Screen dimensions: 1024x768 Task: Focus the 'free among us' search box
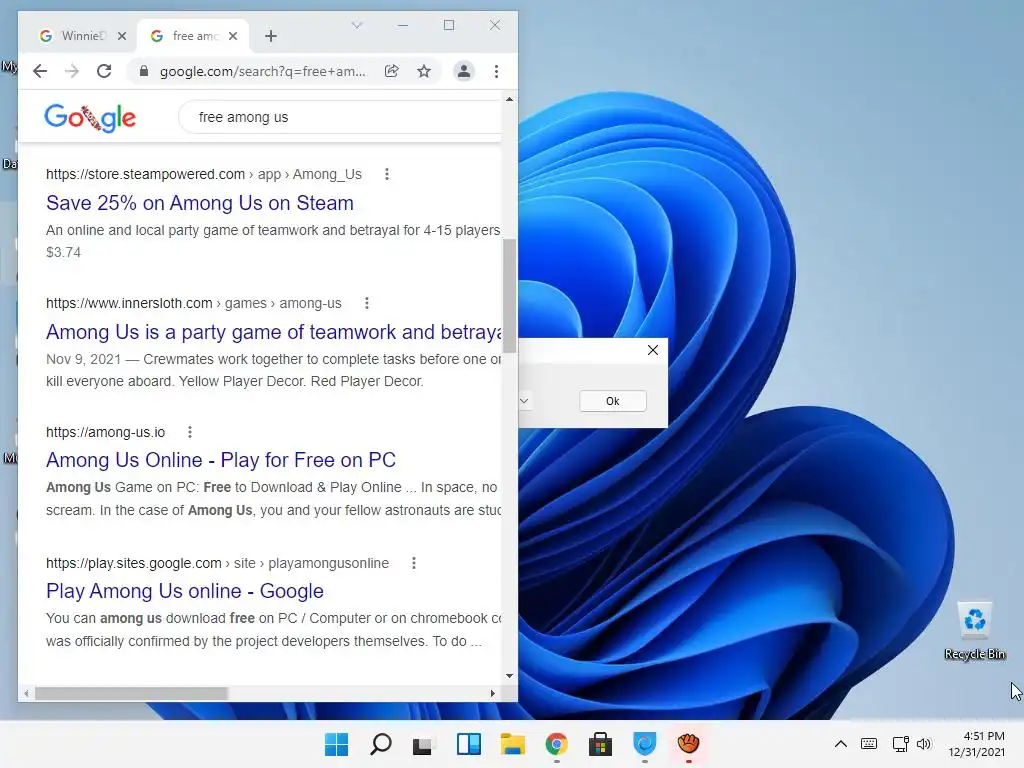(x=340, y=117)
